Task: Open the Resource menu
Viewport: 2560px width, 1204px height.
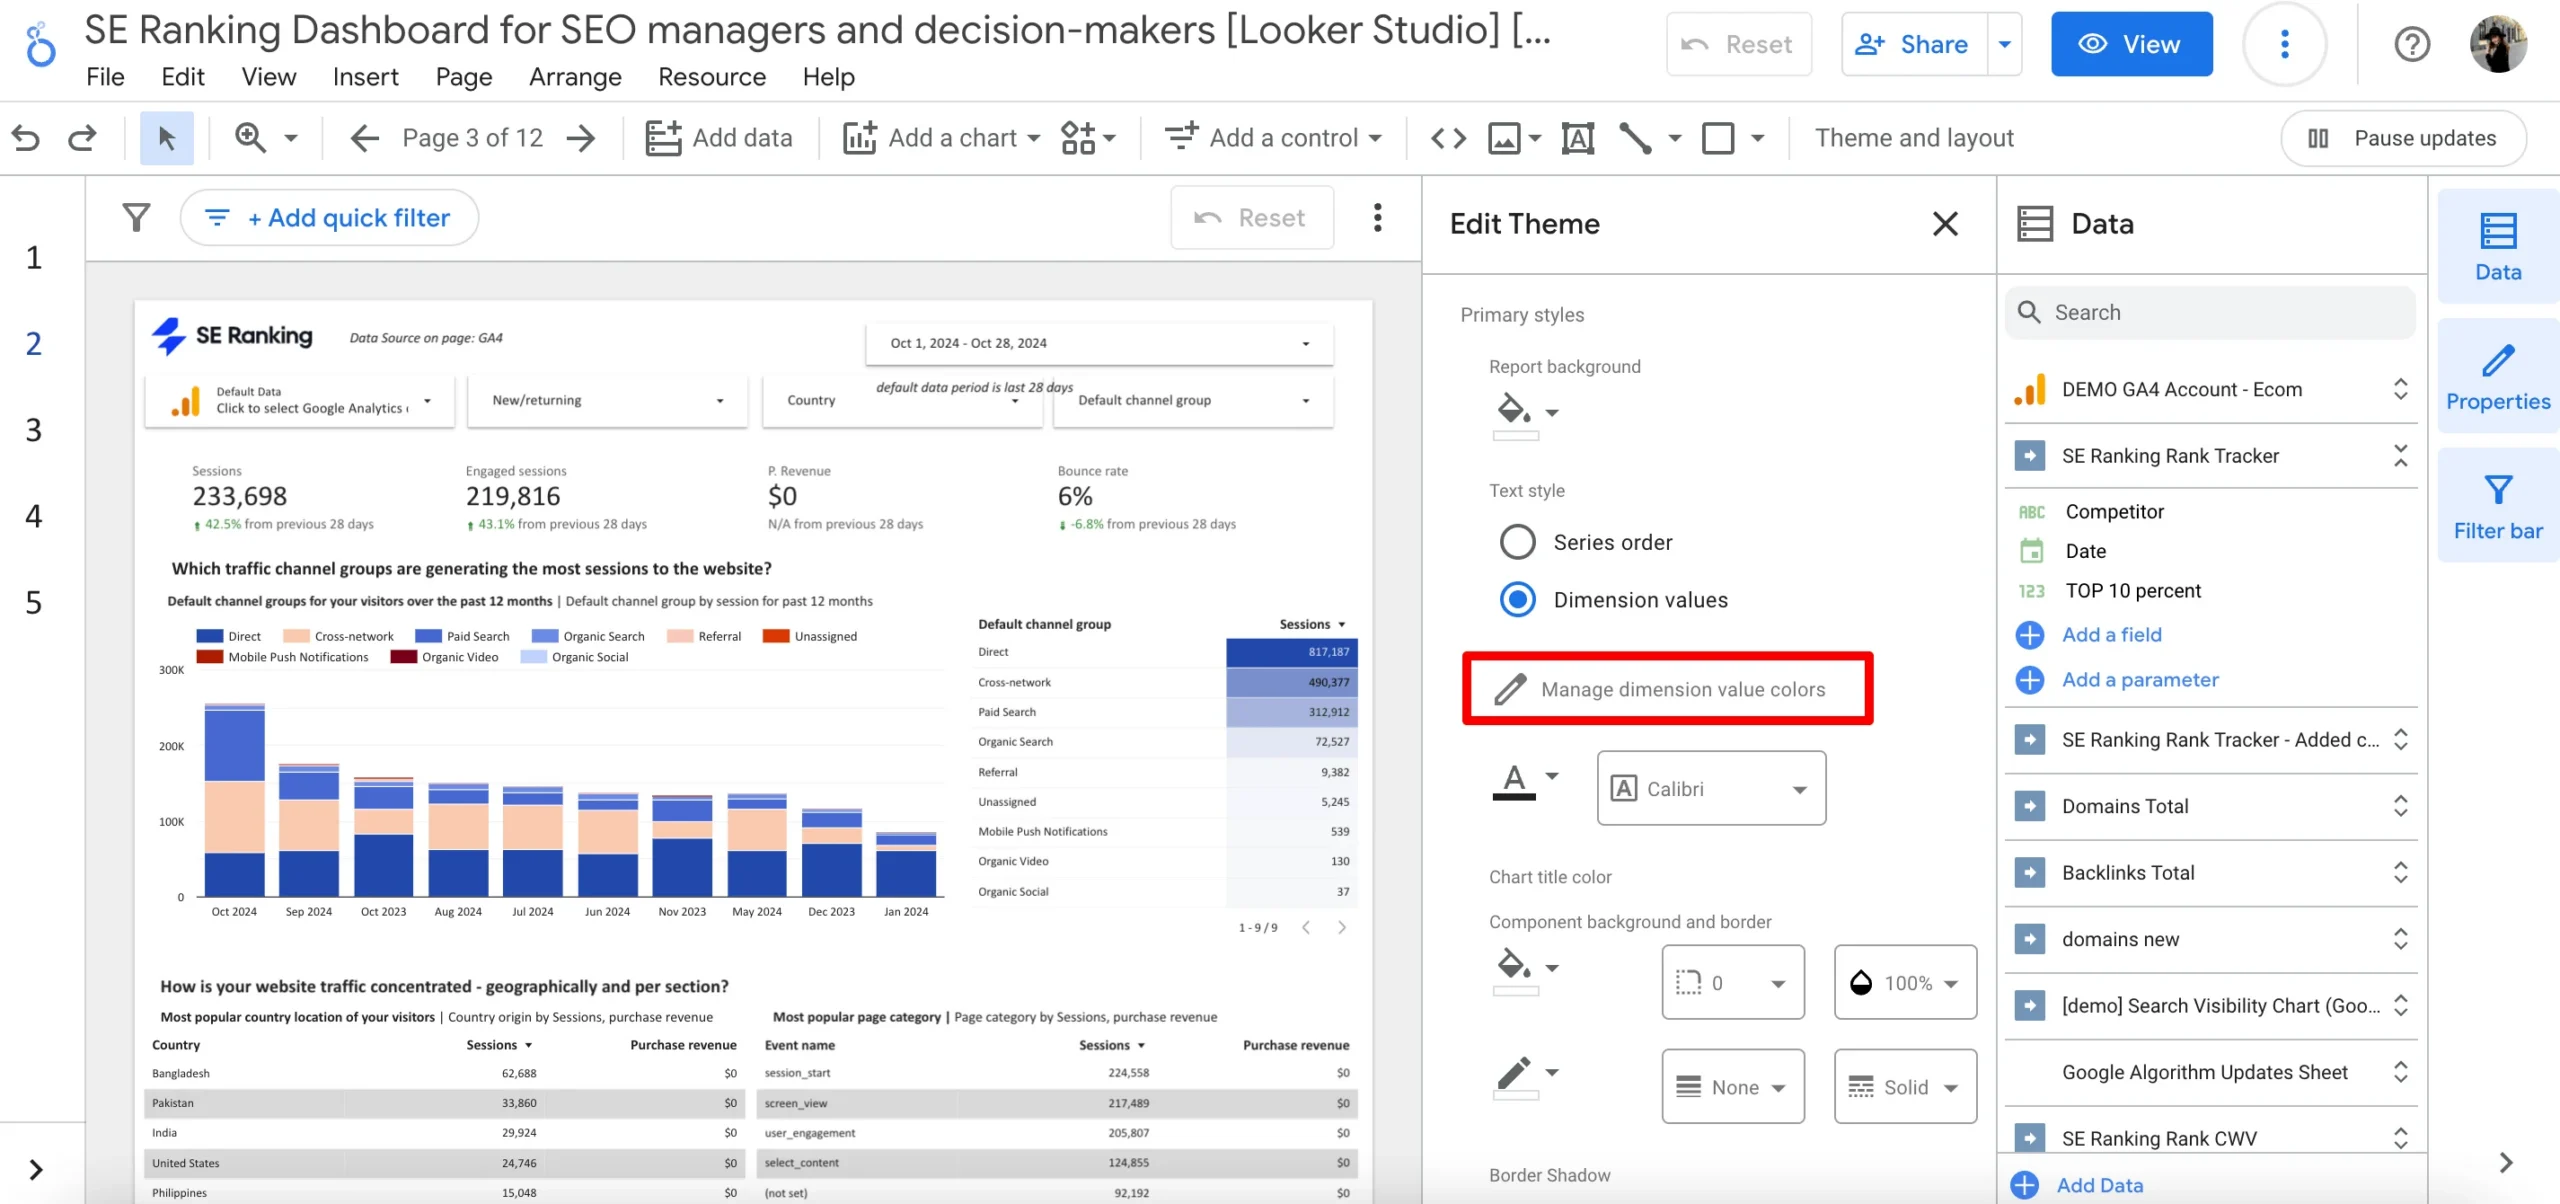Action: coord(712,77)
